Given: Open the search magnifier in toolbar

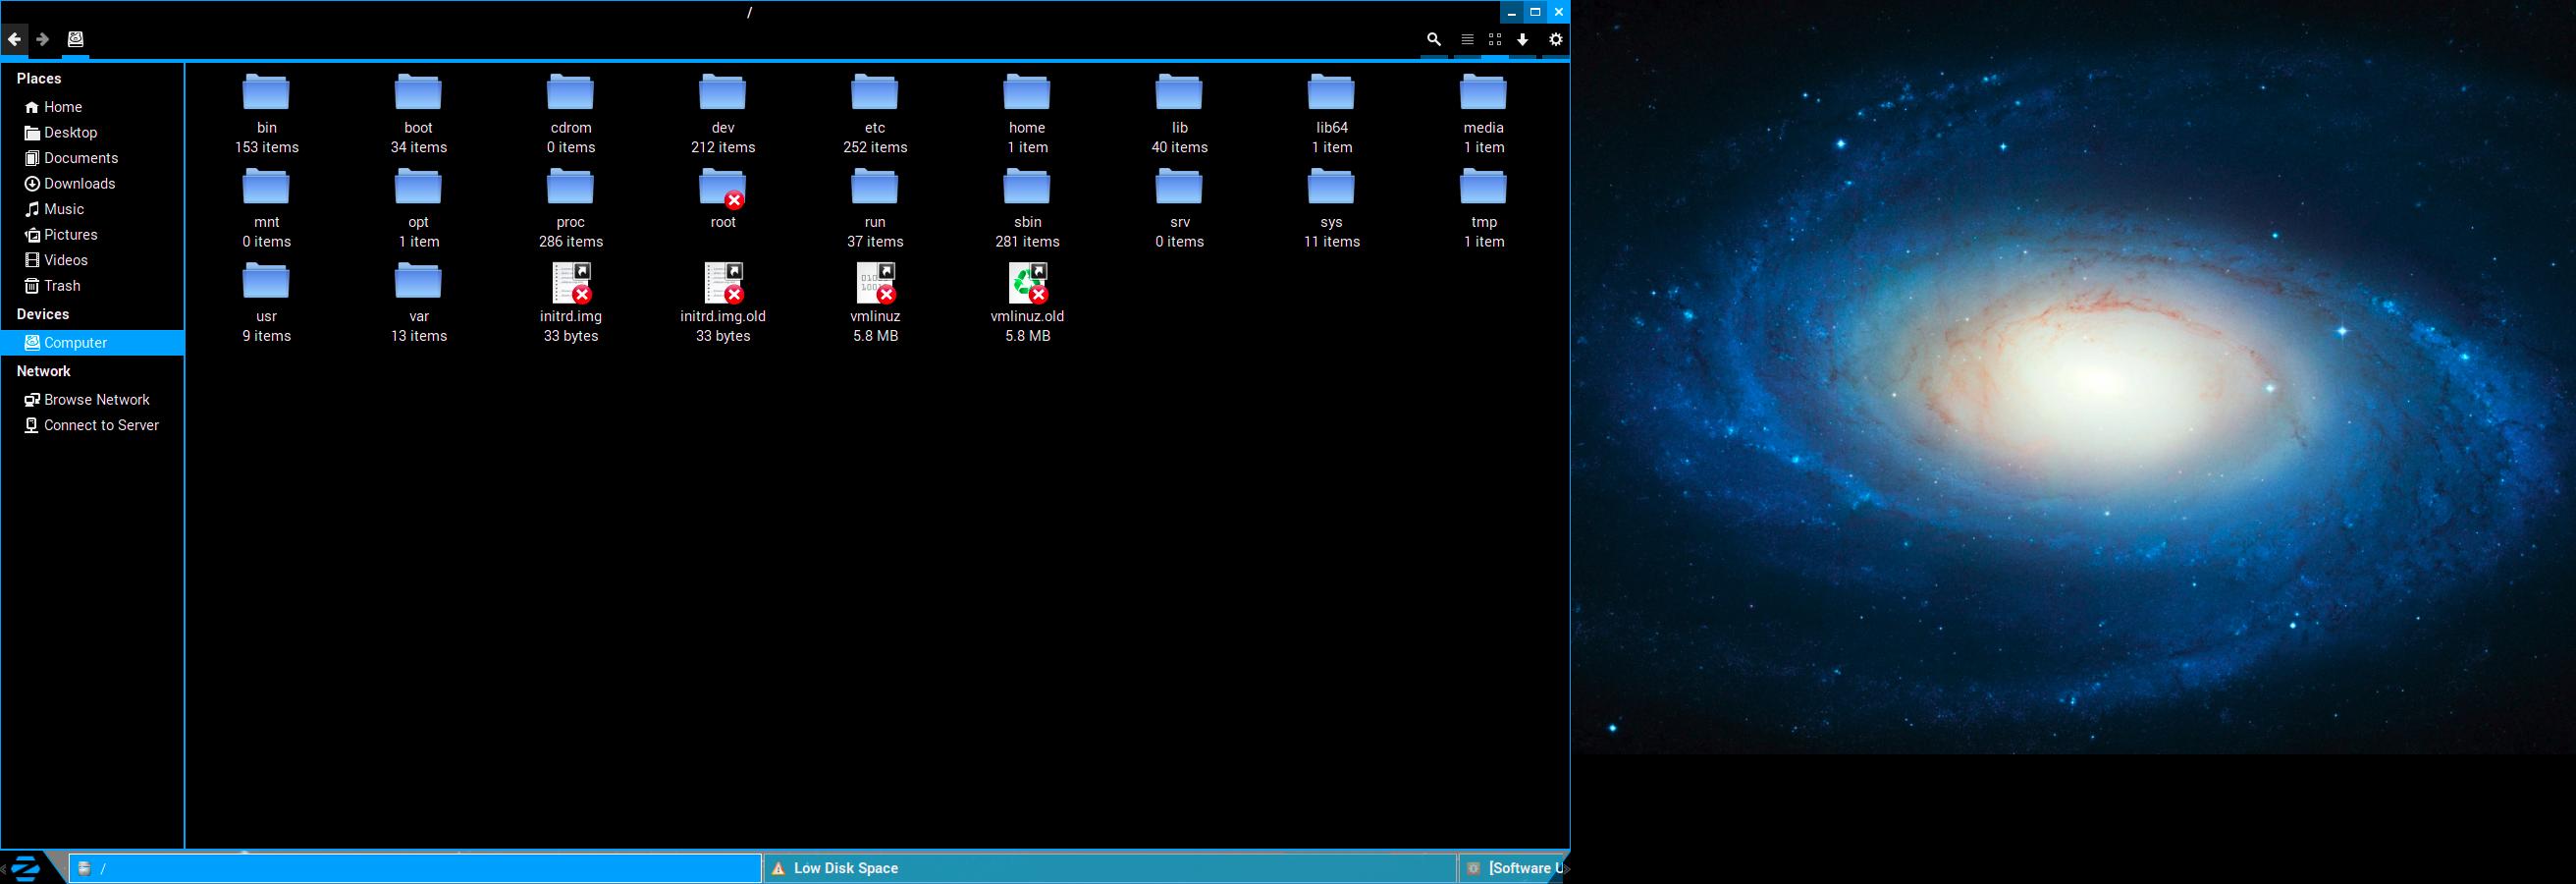Looking at the screenshot, I should point(1433,39).
